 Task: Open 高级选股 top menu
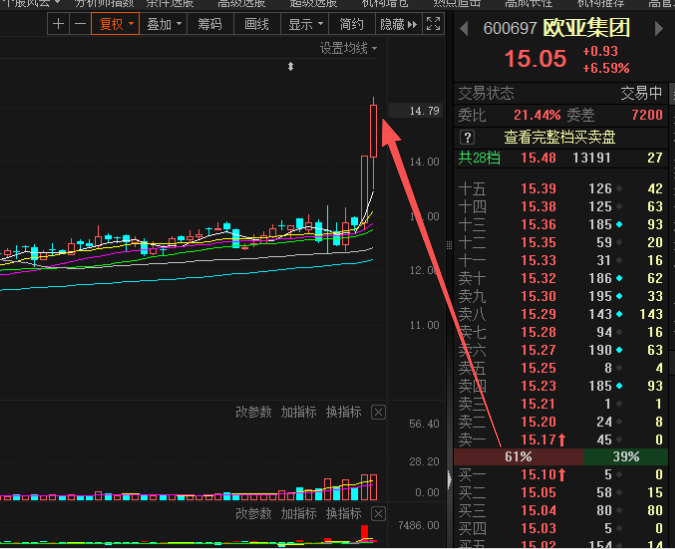tap(242, 4)
